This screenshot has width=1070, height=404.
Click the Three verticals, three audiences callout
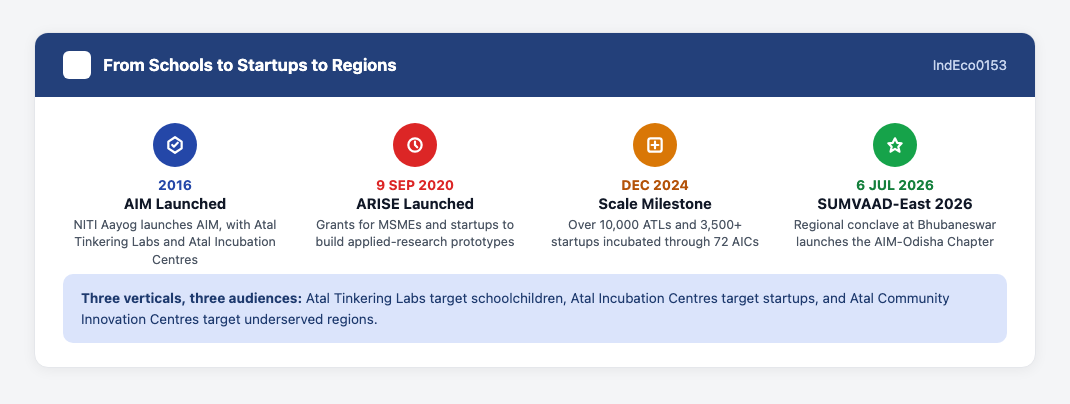[x=535, y=308]
